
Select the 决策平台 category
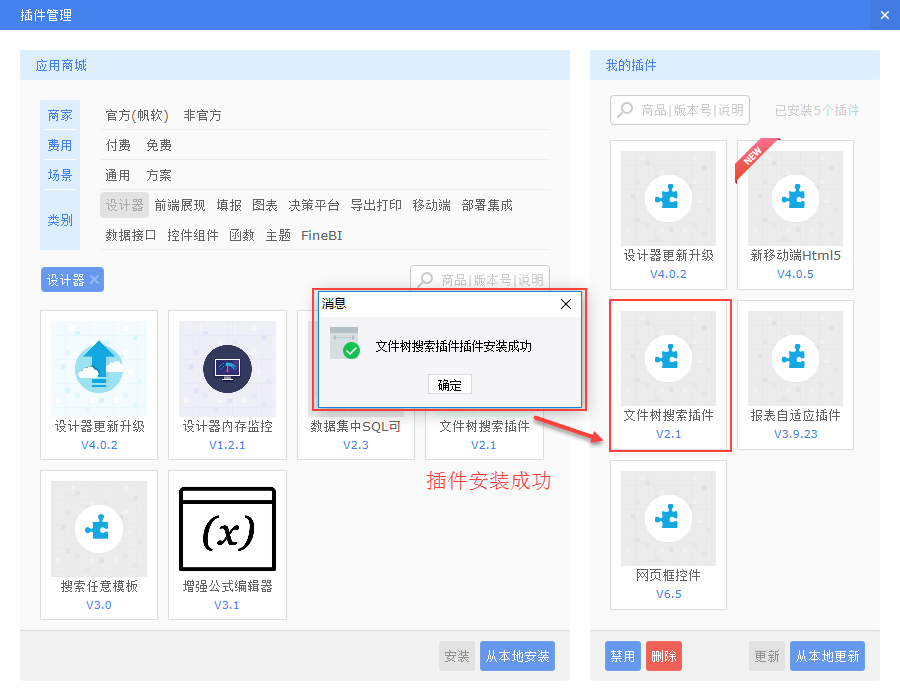click(314, 205)
